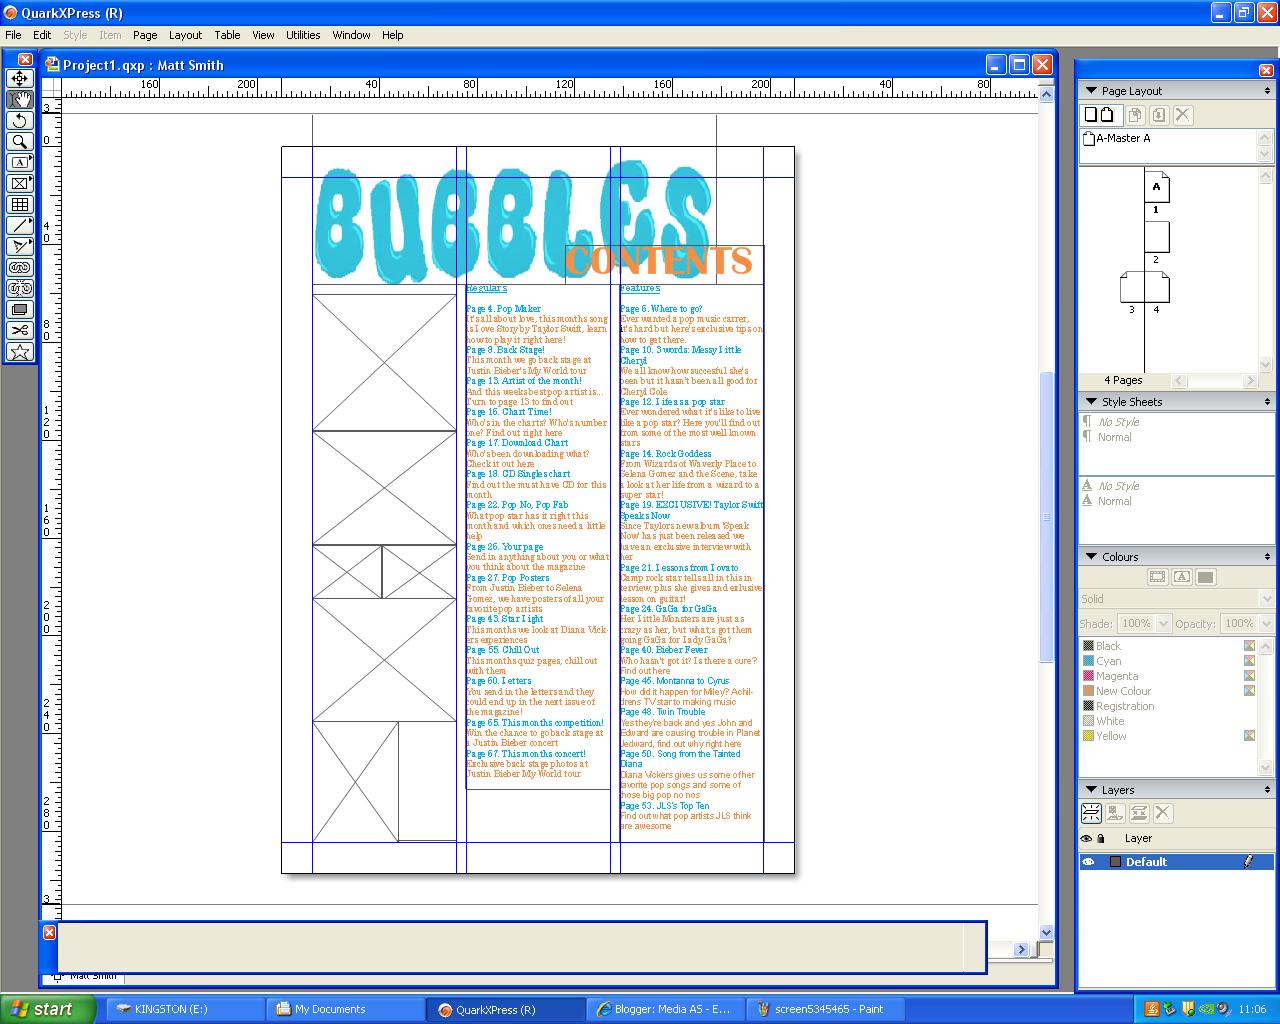Open the Utilities menu
This screenshot has height=1024, width=1280.
point(303,35)
